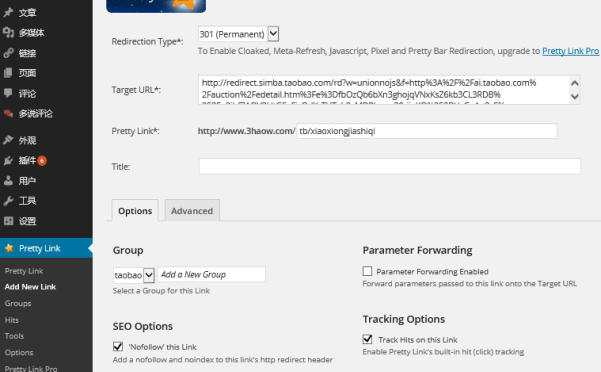Click the Tracking Options heading
Viewport: 601px width, 372px height.
(404, 319)
